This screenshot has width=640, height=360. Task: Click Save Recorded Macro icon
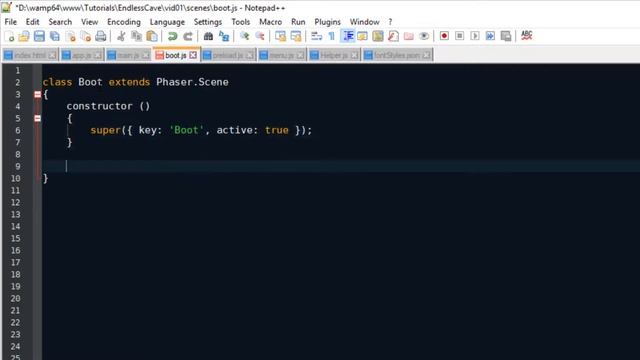506,36
